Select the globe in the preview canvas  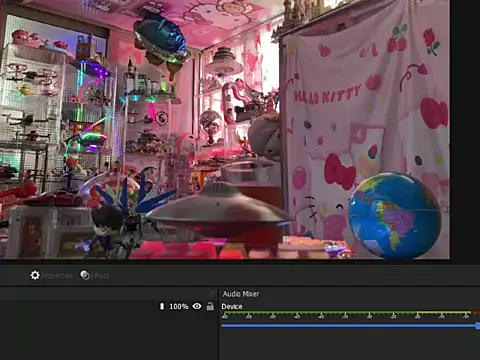pyautogui.click(x=394, y=216)
